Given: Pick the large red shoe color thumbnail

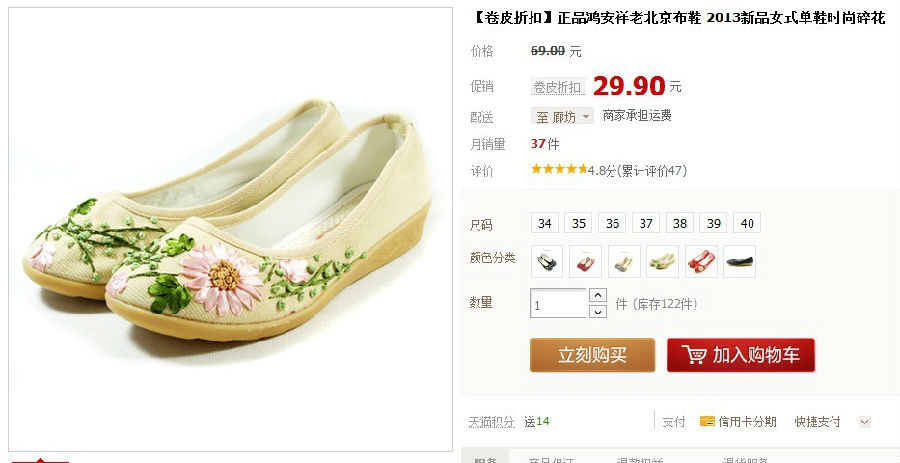Looking at the screenshot, I should 701,262.
